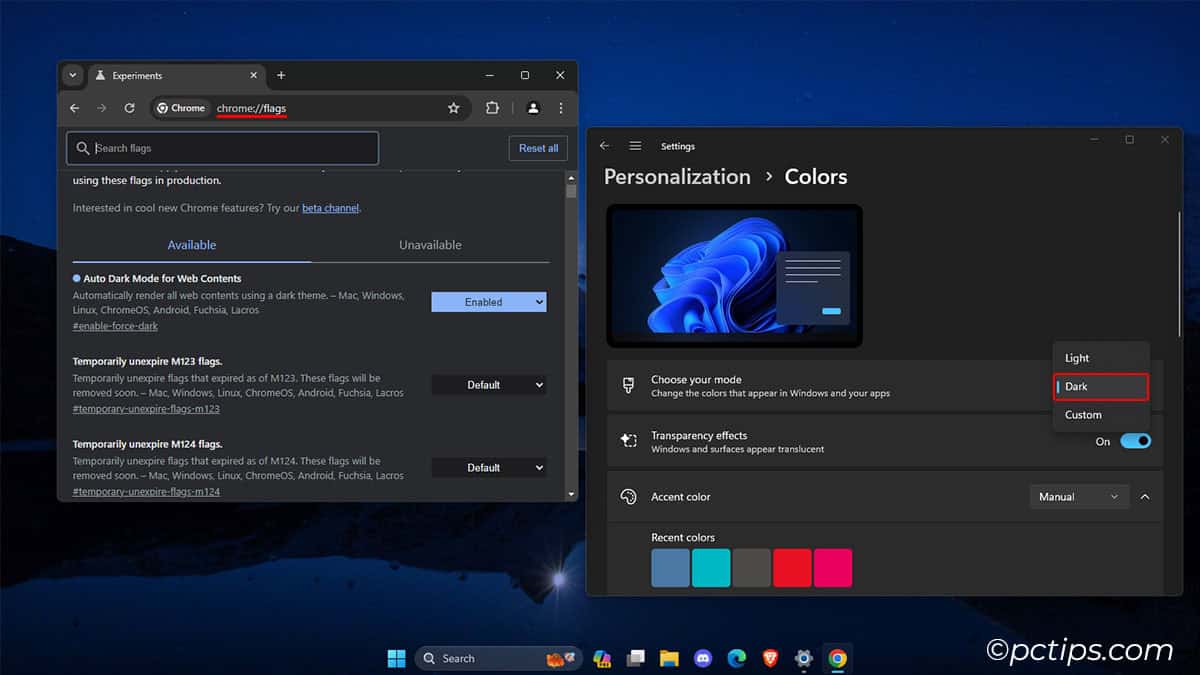Go back using Chrome's back arrow
Image resolution: width=1200 pixels, height=675 pixels.
[75, 108]
